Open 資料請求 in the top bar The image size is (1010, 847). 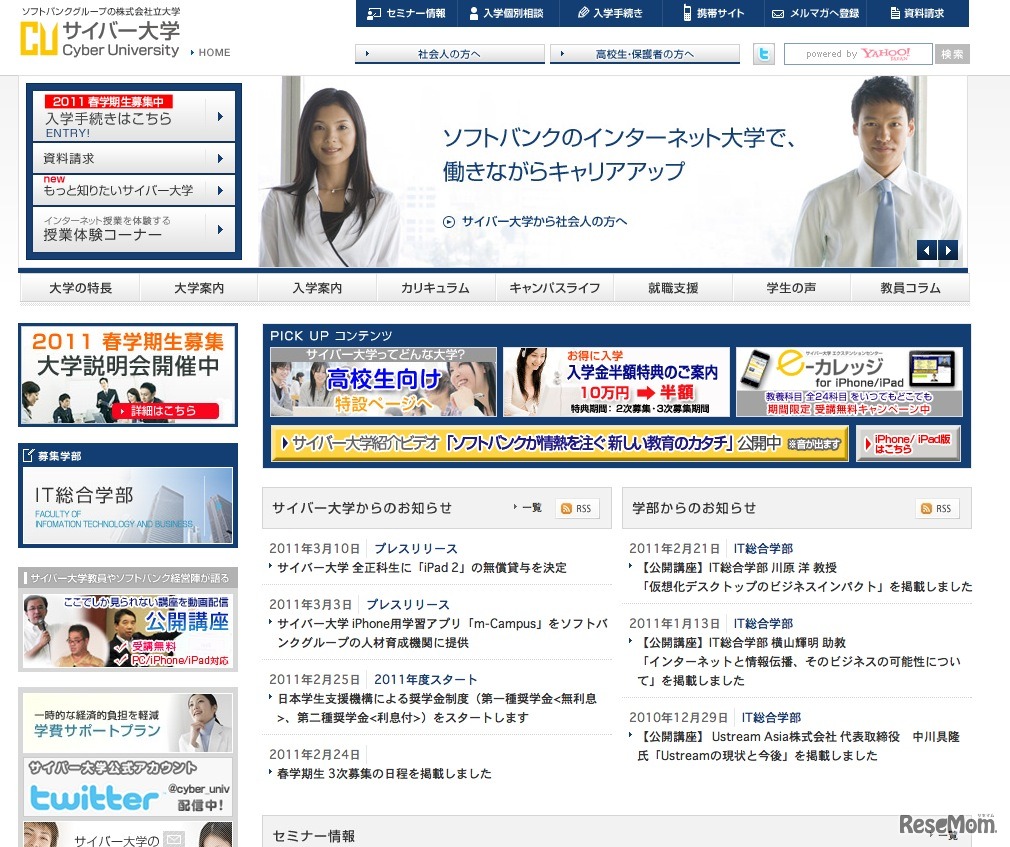click(917, 13)
